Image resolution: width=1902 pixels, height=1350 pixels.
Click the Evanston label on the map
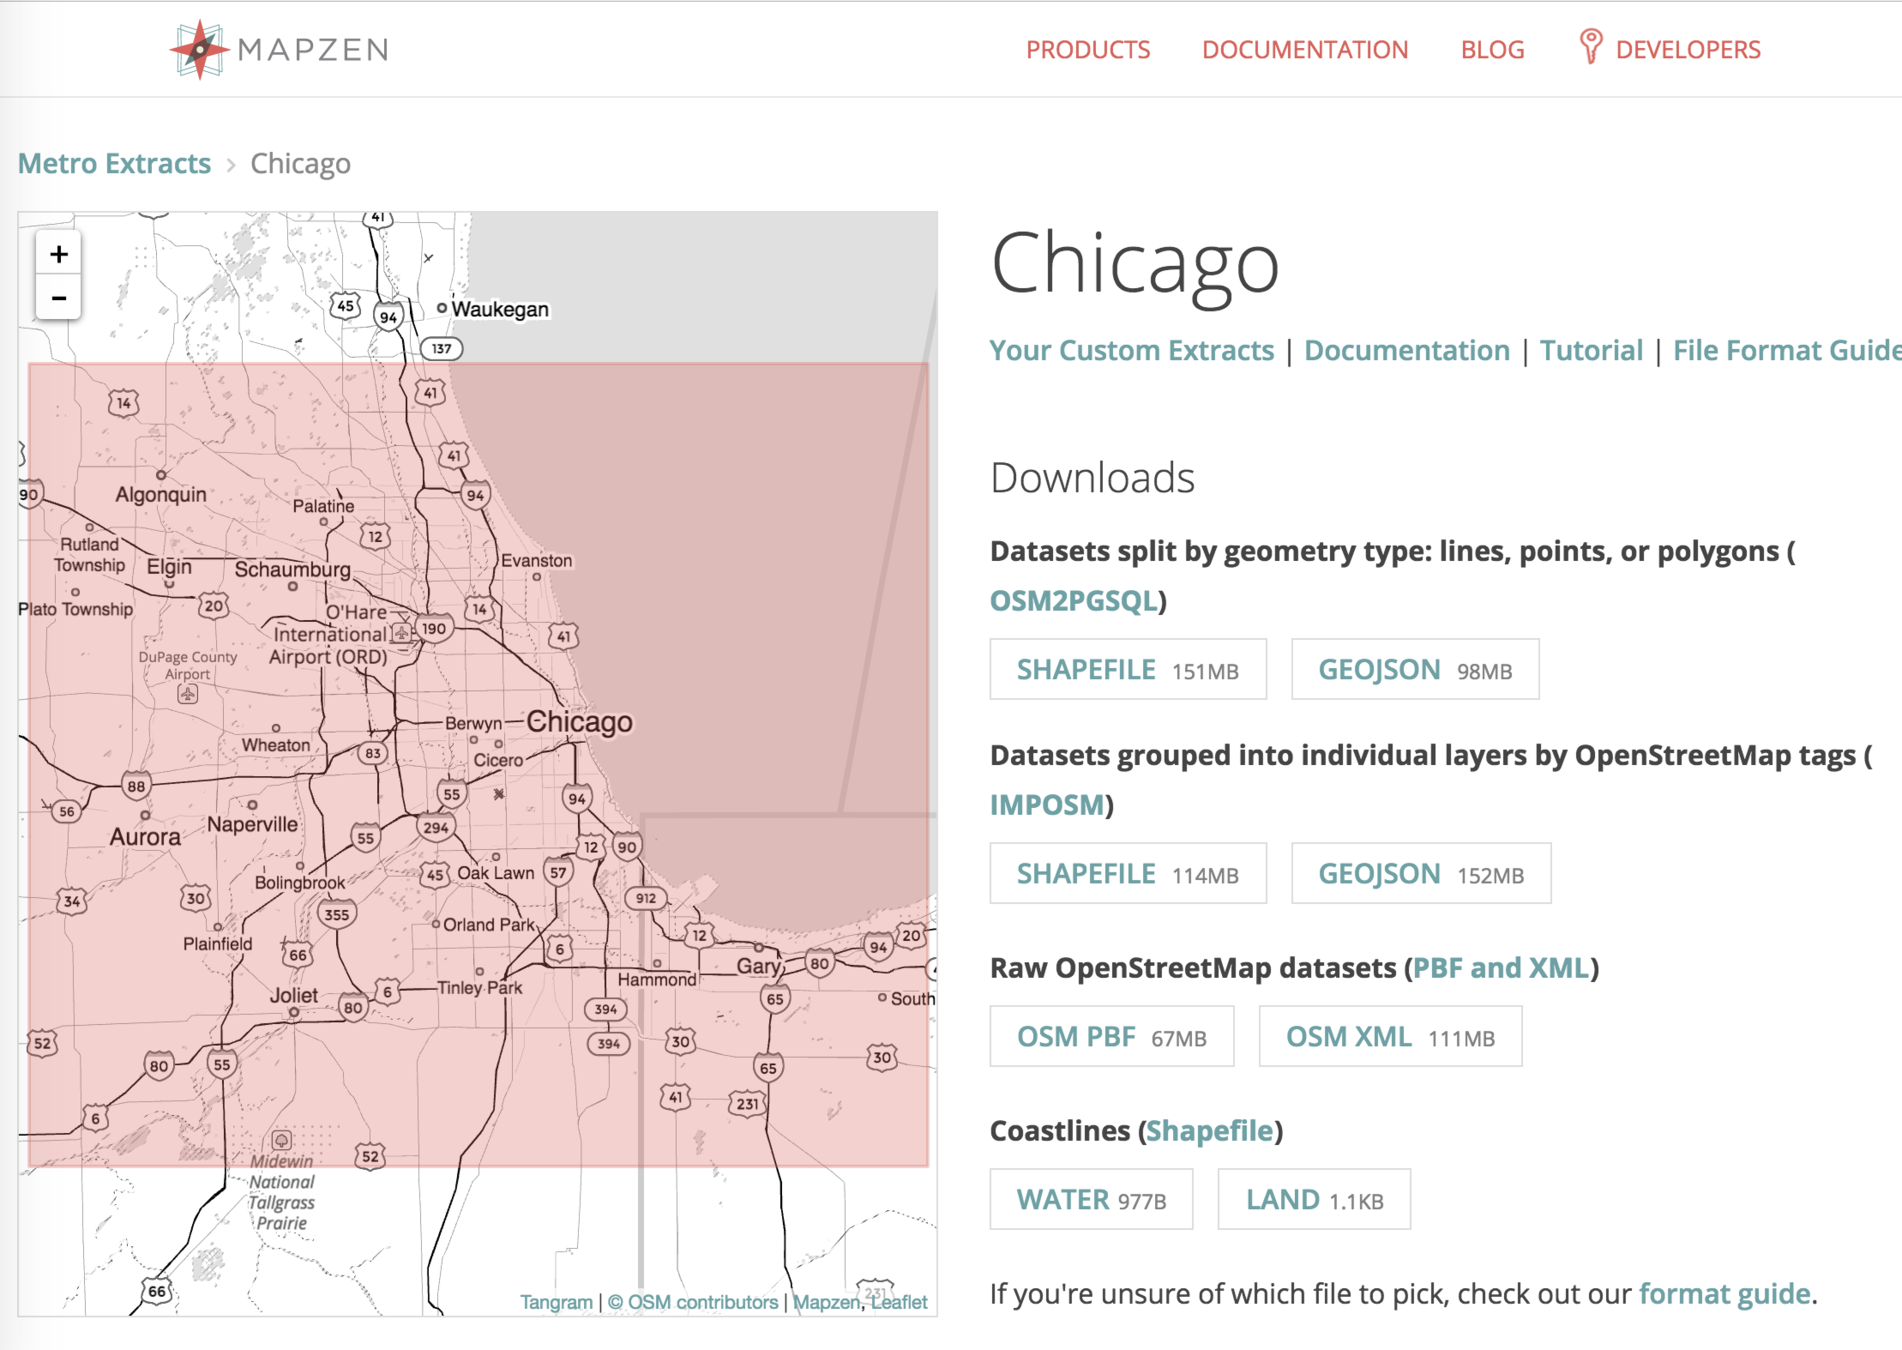click(537, 560)
